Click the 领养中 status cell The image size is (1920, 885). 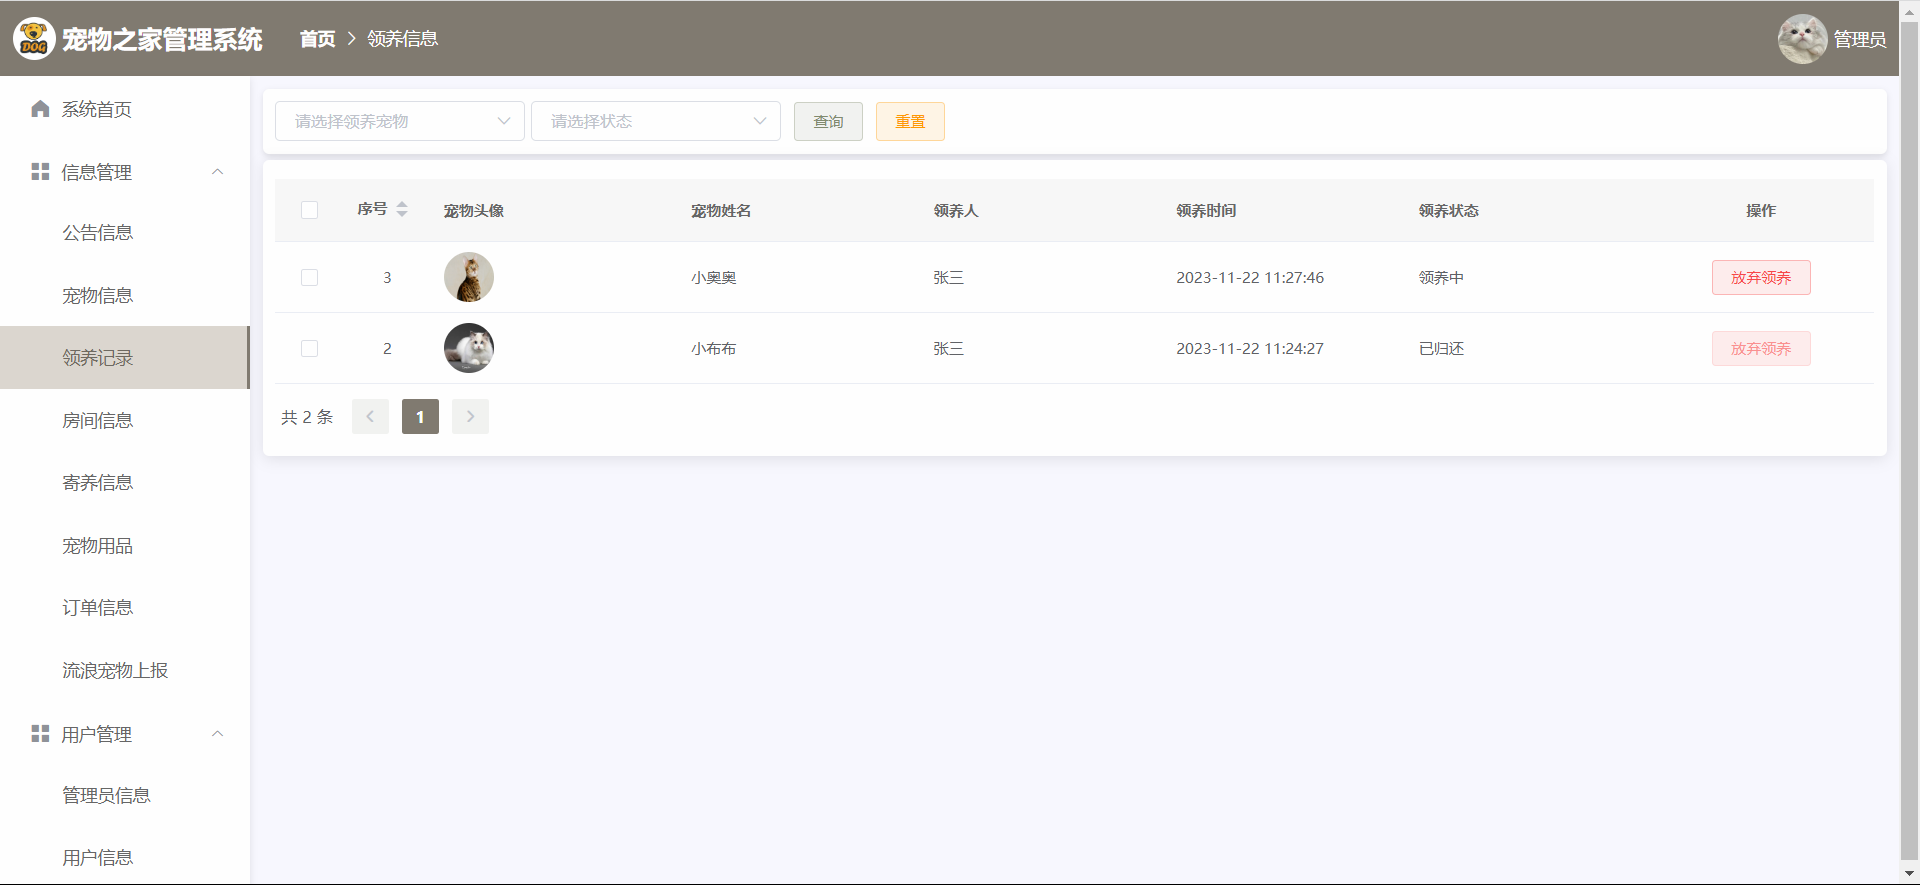coord(1441,277)
